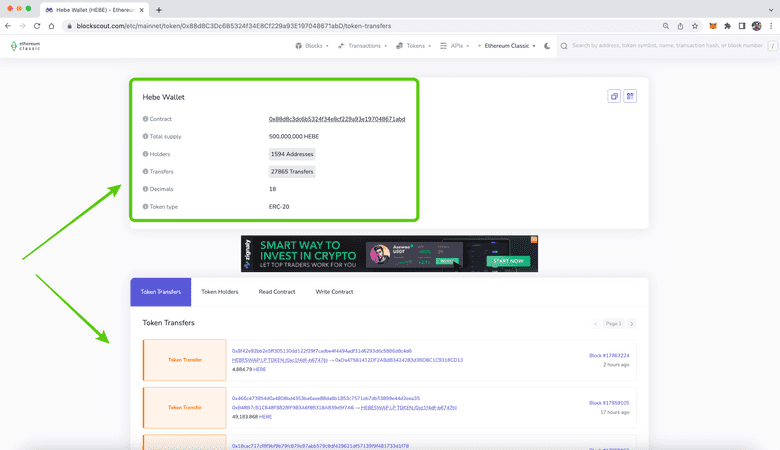Reload the page
Viewport: 780px width, 450px height.
click(x=38, y=25)
